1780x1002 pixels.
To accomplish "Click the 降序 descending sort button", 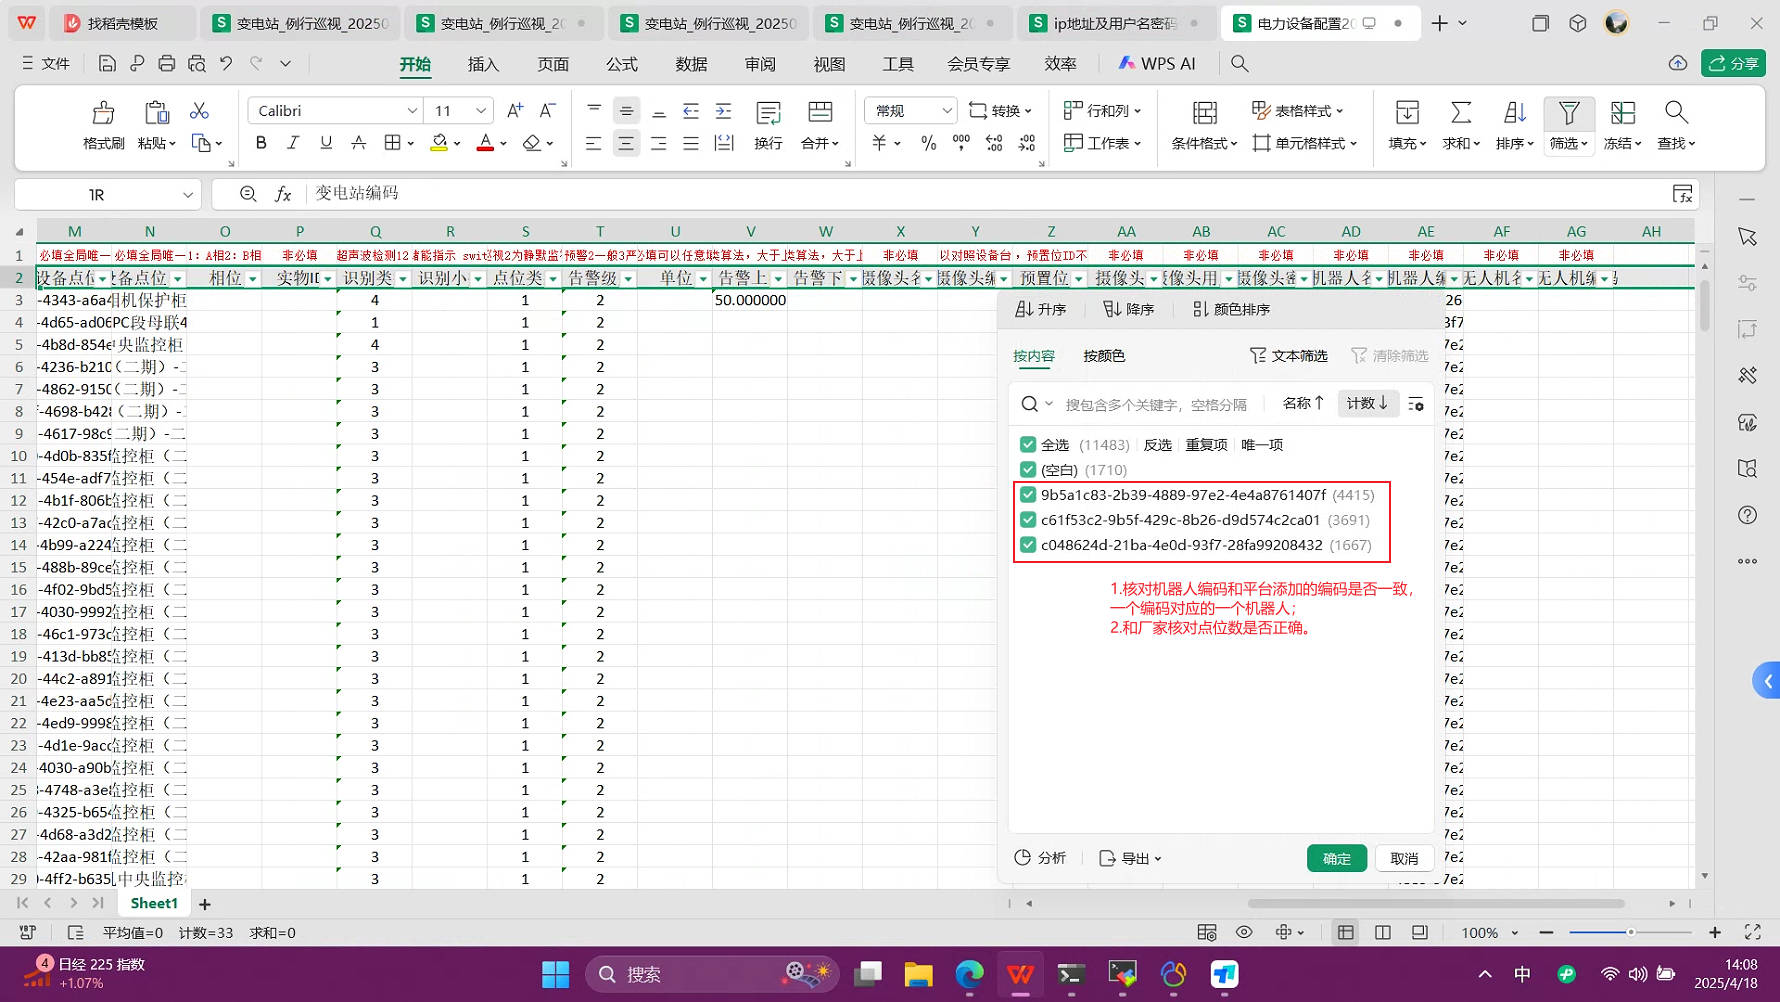I will [x=1128, y=309].
